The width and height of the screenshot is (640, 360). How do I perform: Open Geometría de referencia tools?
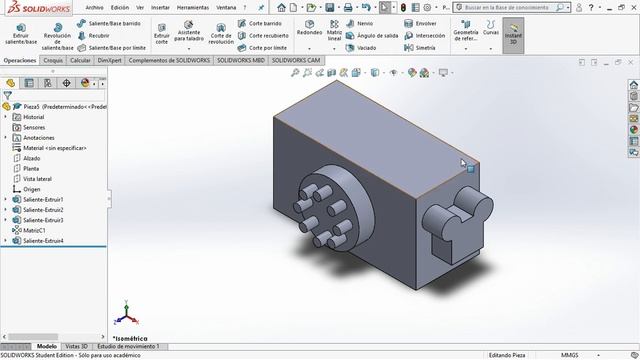pyautogui.click(x=466, y=31)
